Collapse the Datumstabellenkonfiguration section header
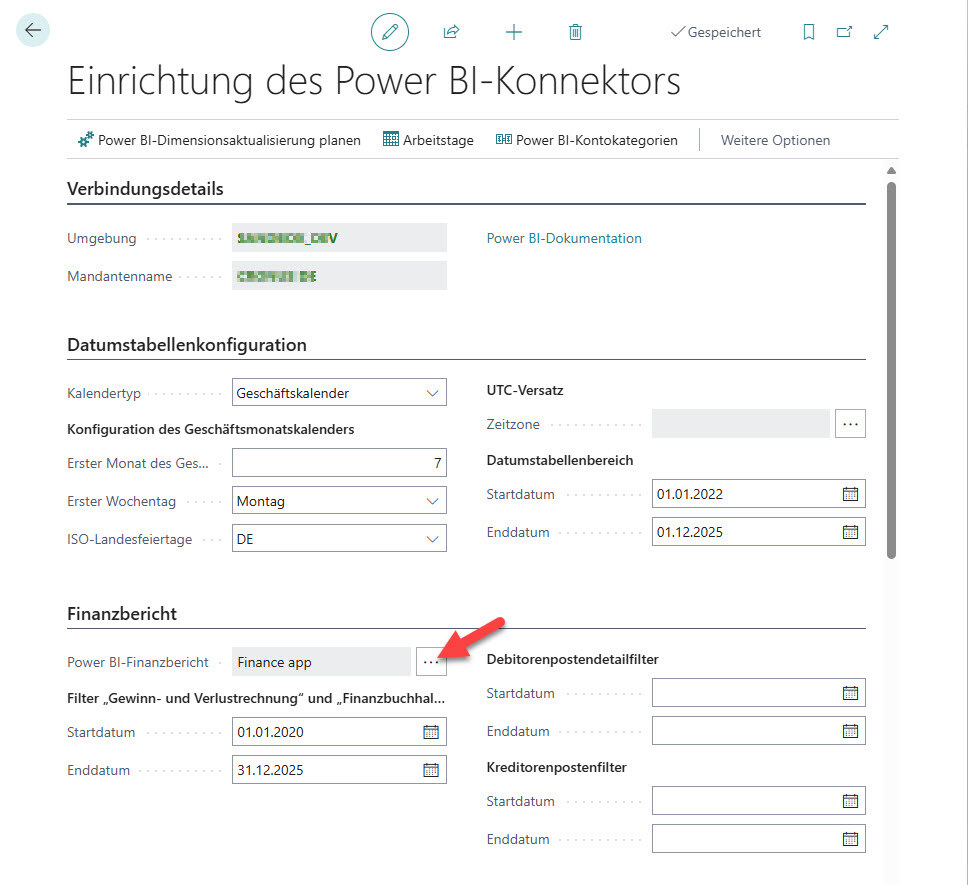This screenshot has width=968, height=885. pyautogui.click(x=186, y=344)
